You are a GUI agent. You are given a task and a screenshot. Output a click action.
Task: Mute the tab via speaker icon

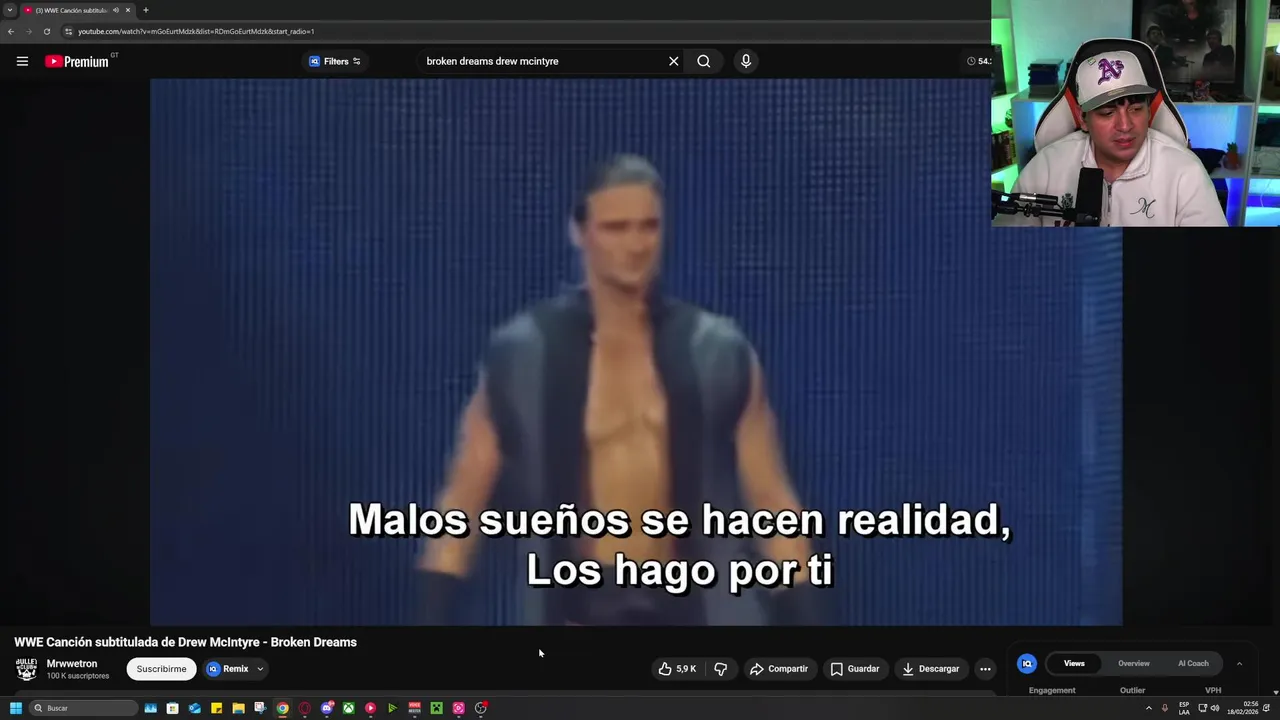(x=116, y=10)
